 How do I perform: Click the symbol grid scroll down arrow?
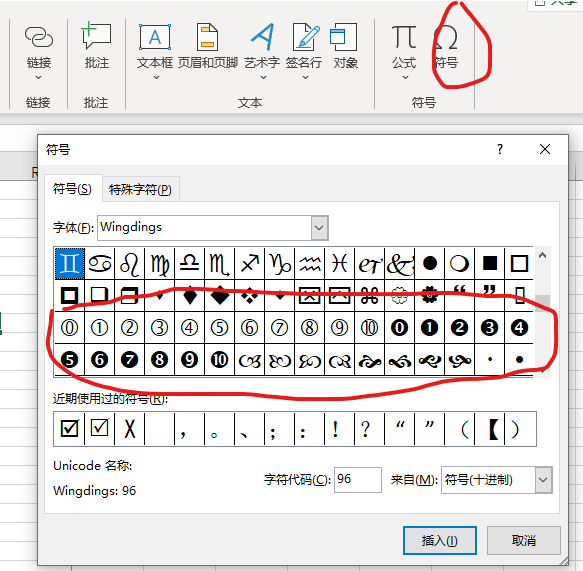[542, 370]
